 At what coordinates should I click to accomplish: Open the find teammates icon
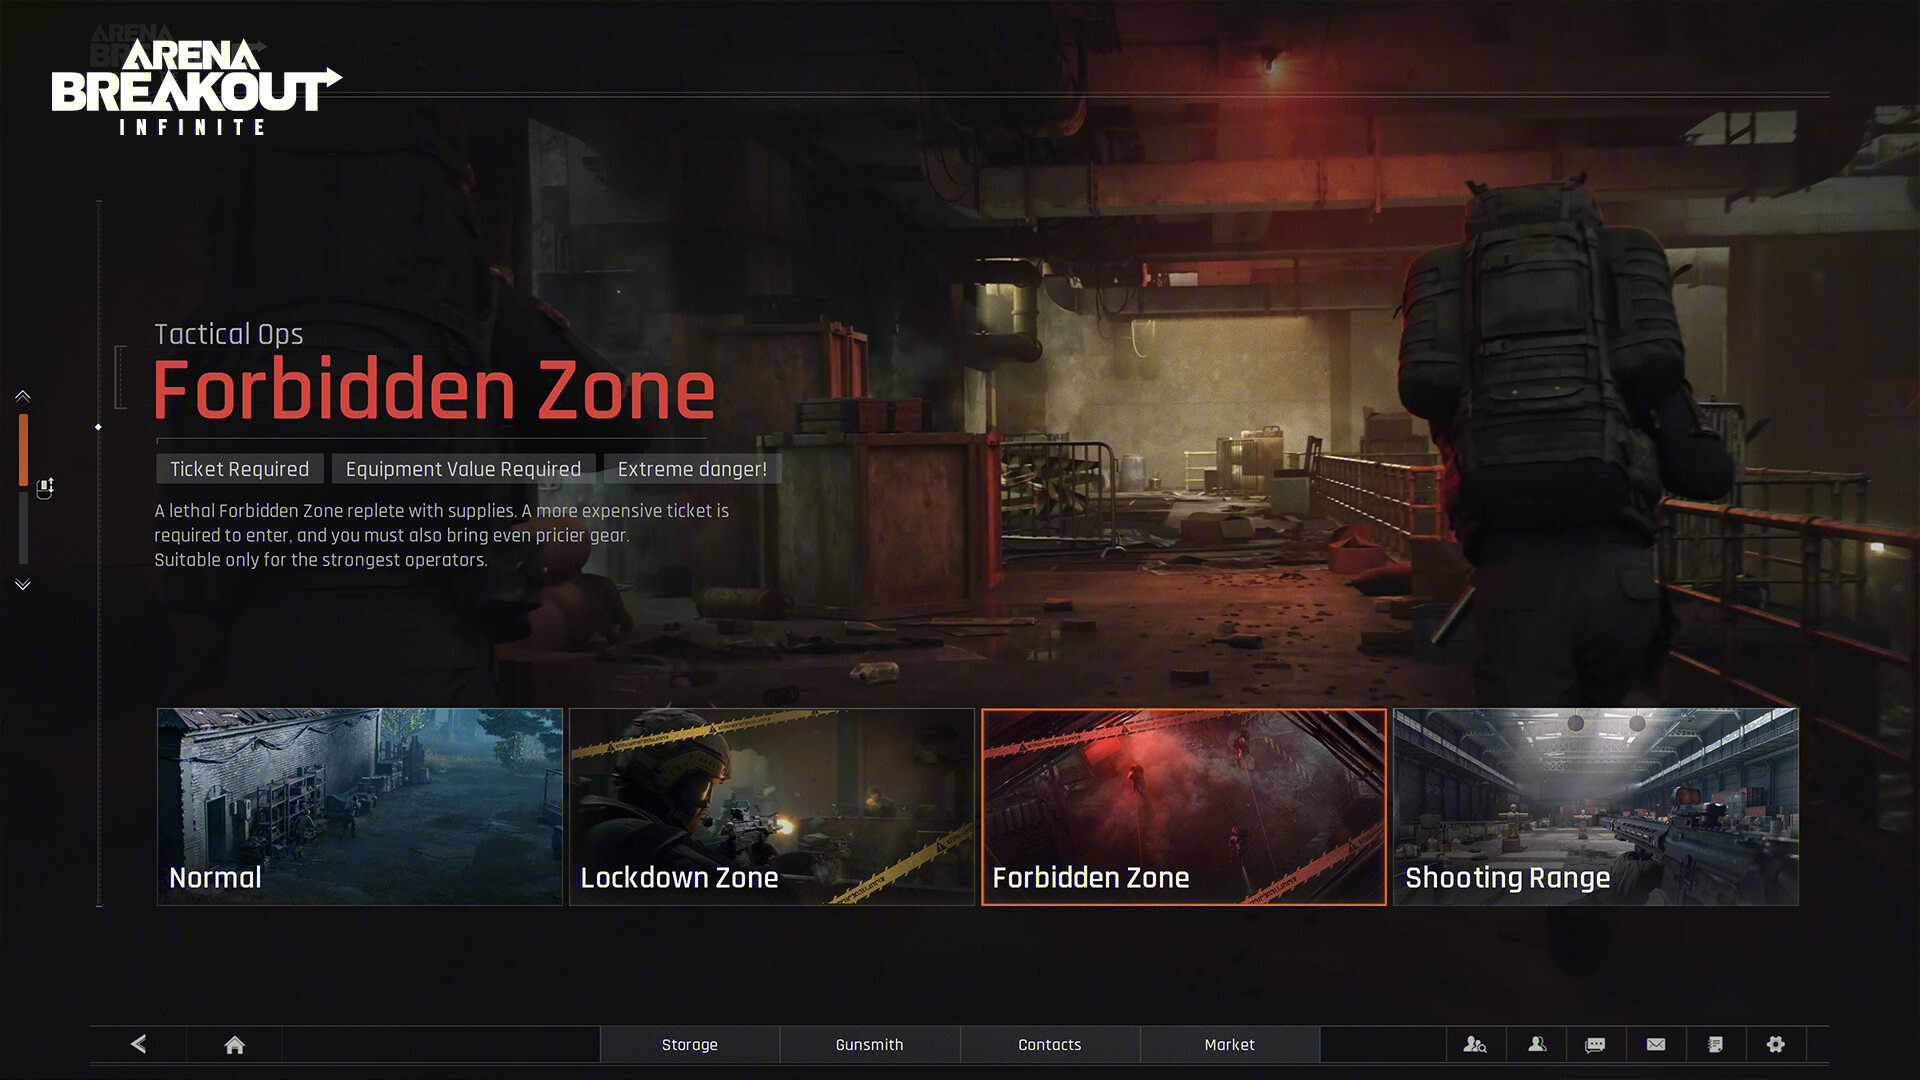1475,1044
